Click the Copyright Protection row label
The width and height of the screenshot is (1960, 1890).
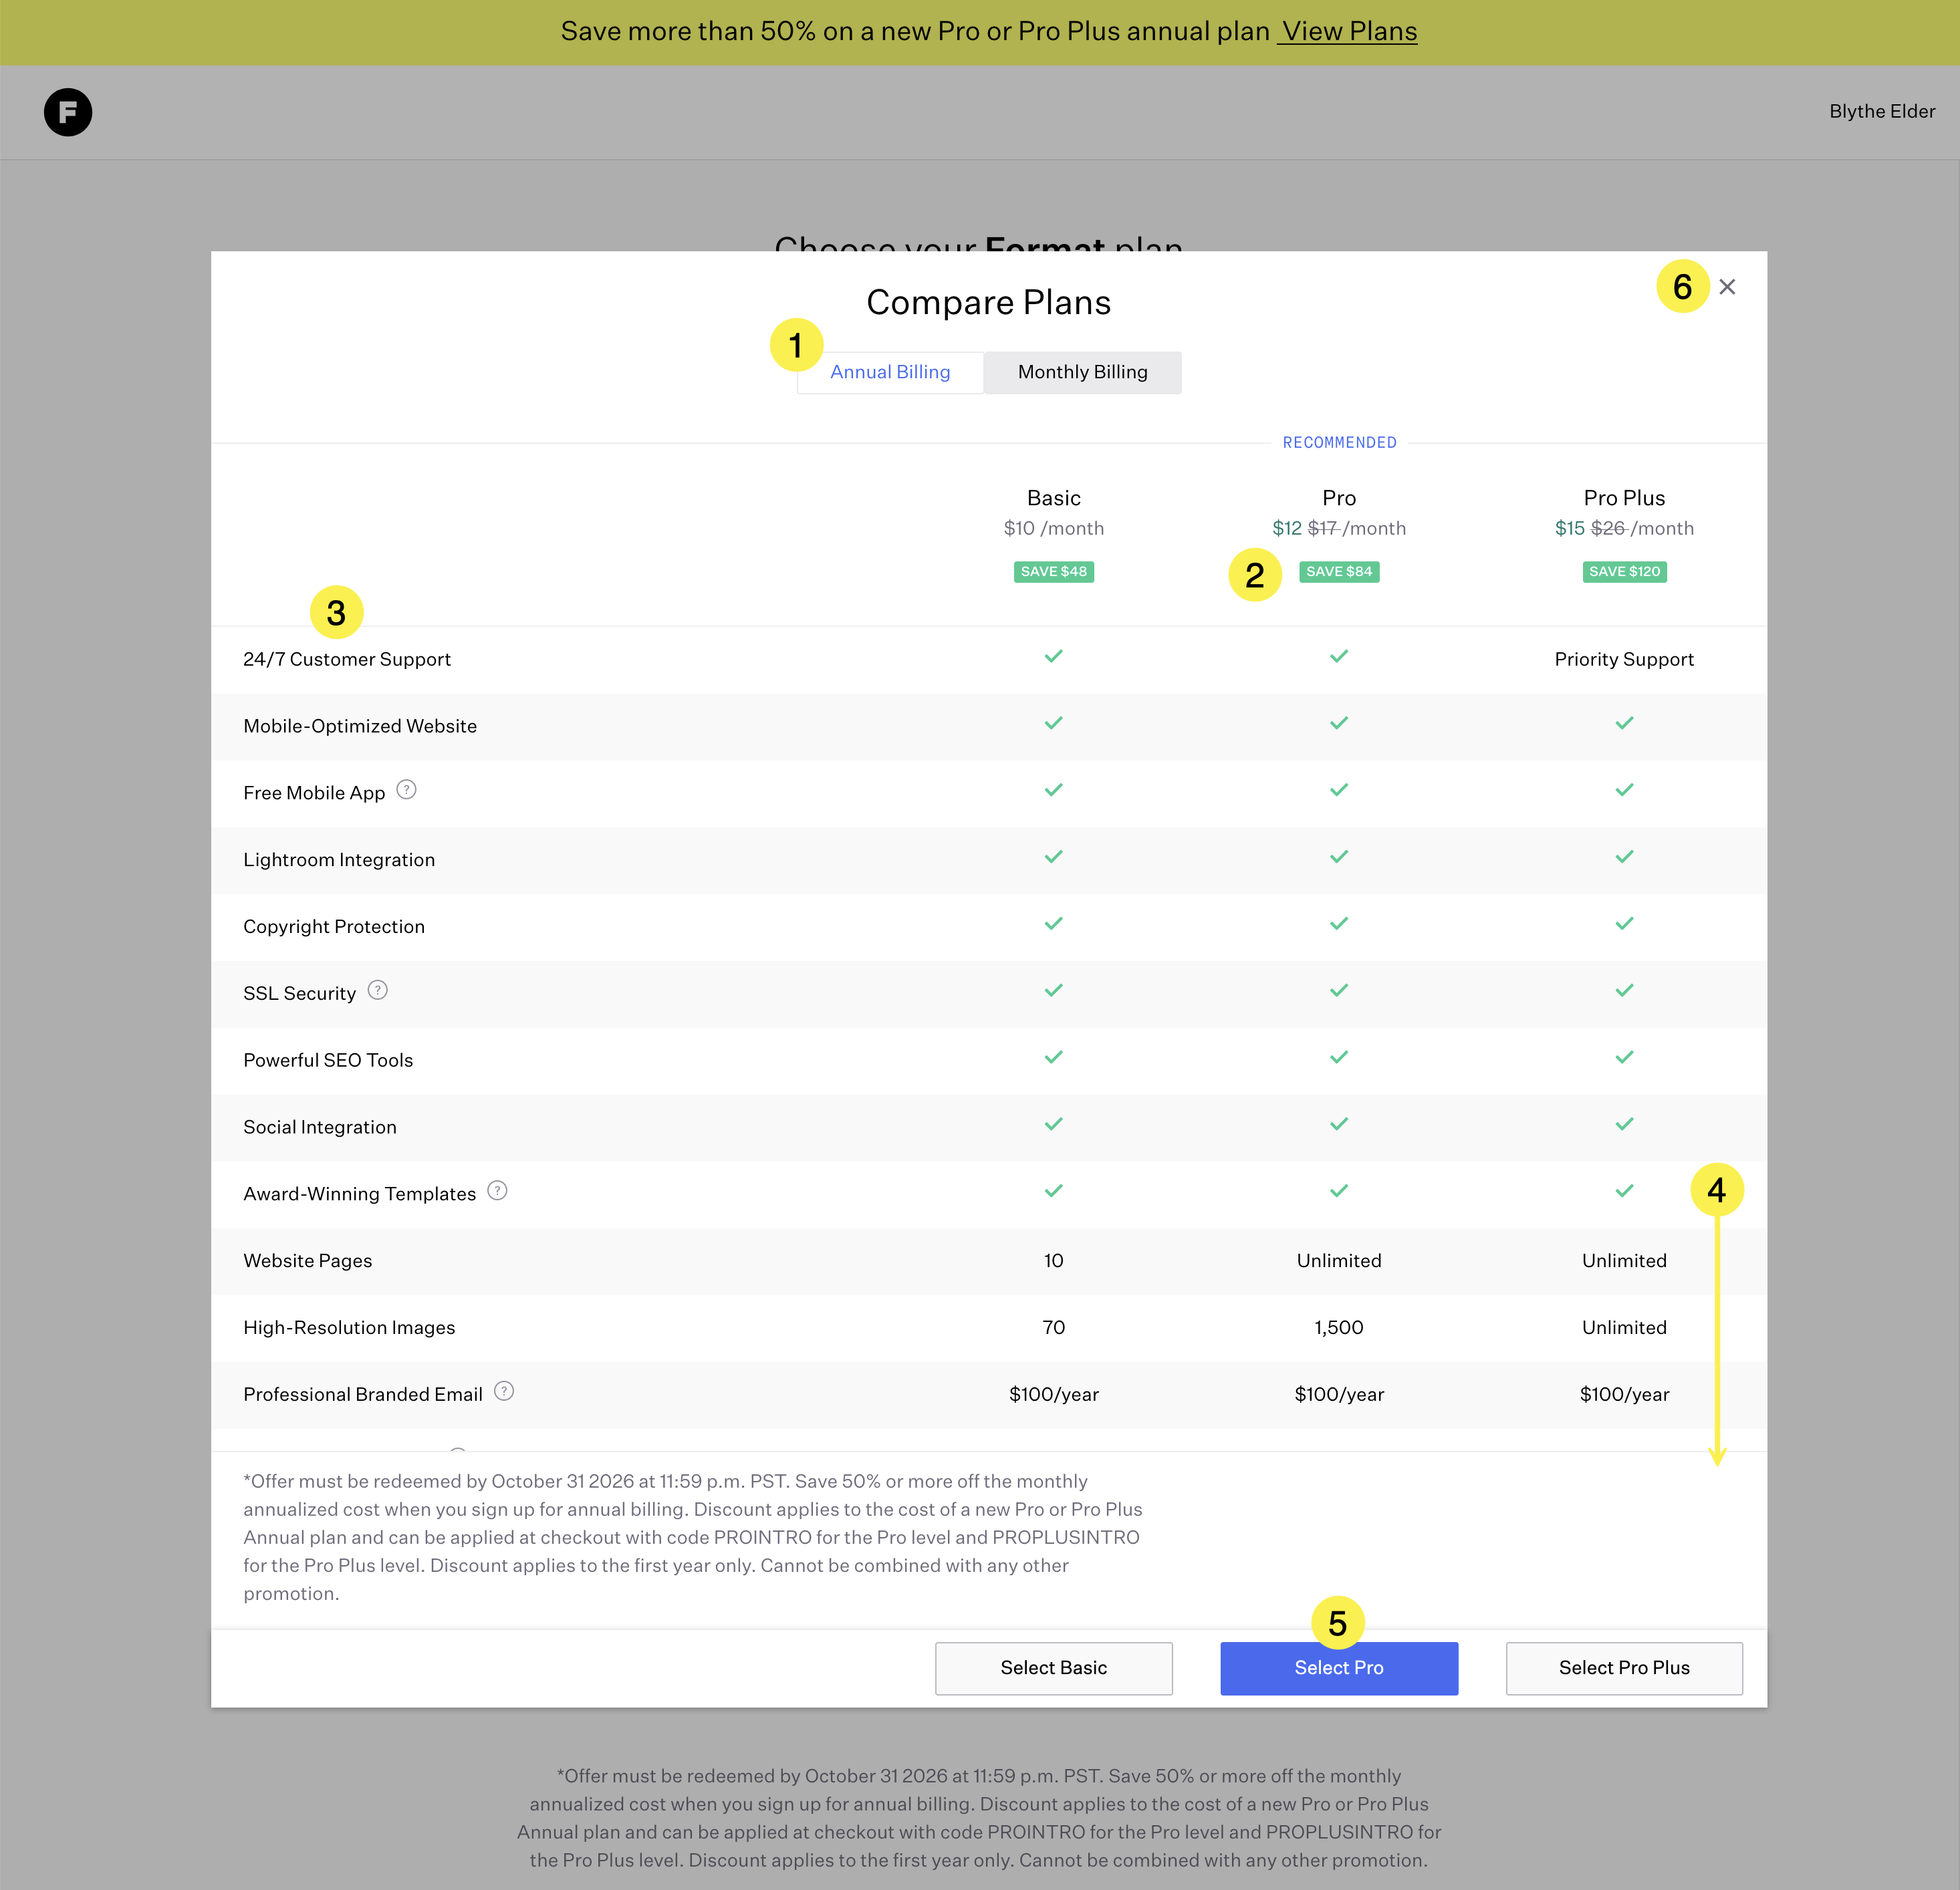(x=334, y=927)
